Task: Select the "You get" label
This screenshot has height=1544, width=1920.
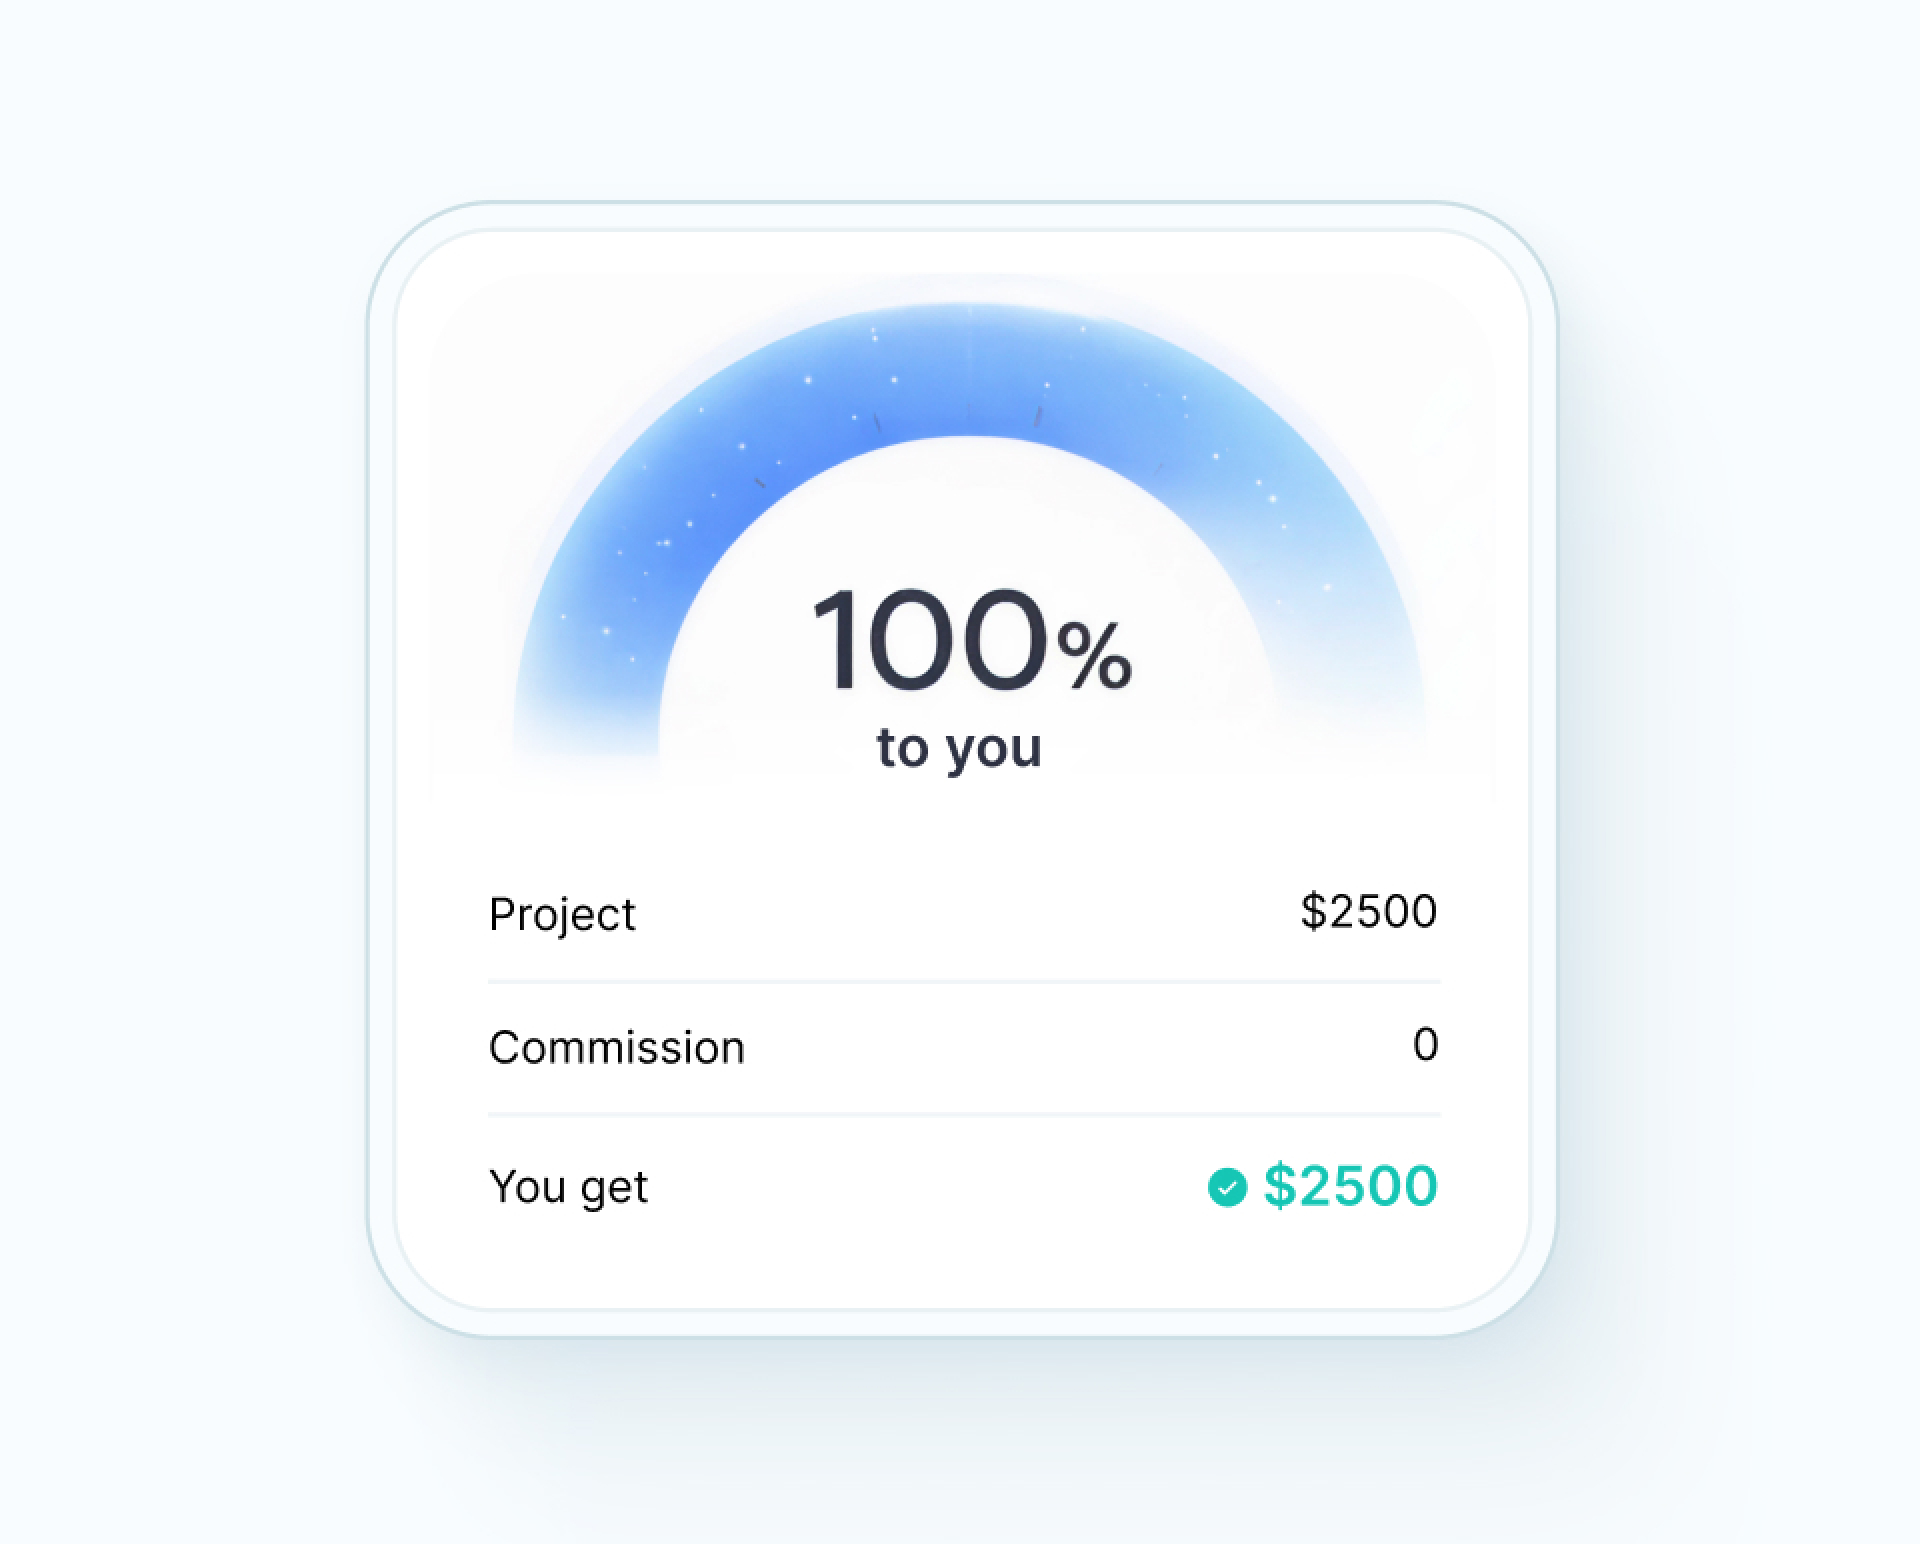Action: [x=568, y=1187]
